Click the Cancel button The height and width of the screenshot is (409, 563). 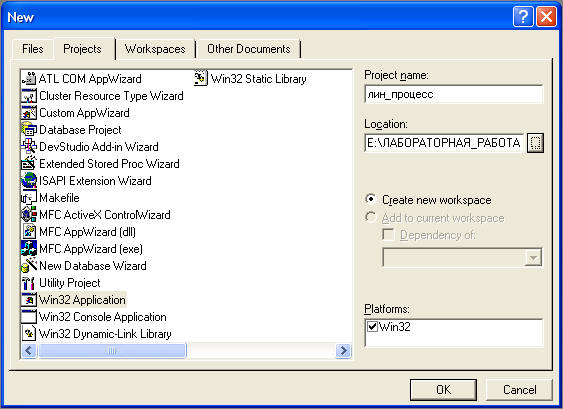coord(520,390)
